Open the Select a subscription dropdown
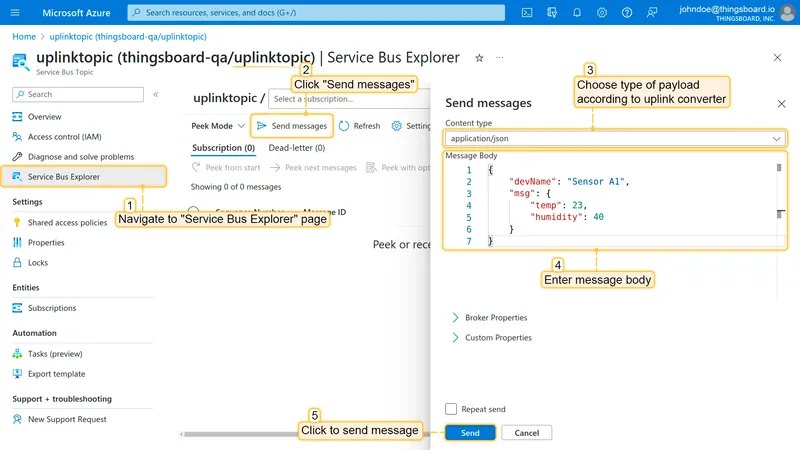Viewport: 800px width, 450px height. click(349, 99)
